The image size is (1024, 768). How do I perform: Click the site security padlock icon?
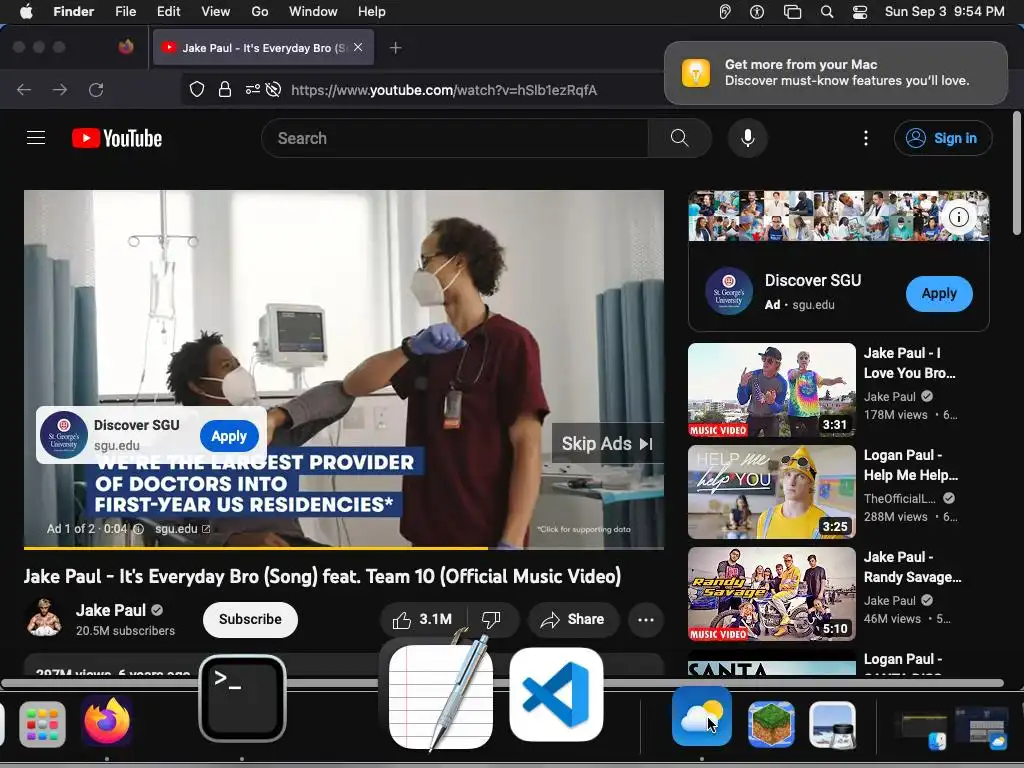coord(225,89)
